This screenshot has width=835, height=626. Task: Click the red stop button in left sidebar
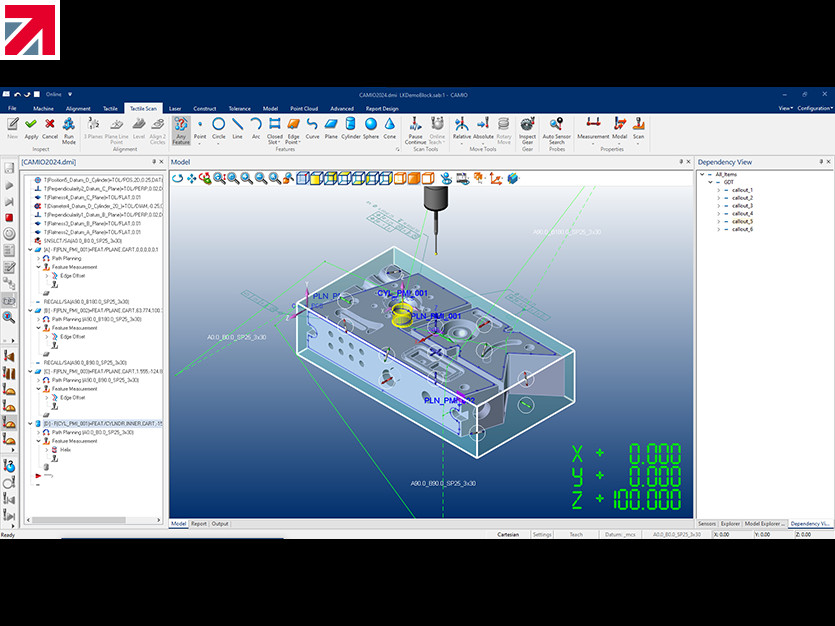pyautogui.click(x=9, y=218)
